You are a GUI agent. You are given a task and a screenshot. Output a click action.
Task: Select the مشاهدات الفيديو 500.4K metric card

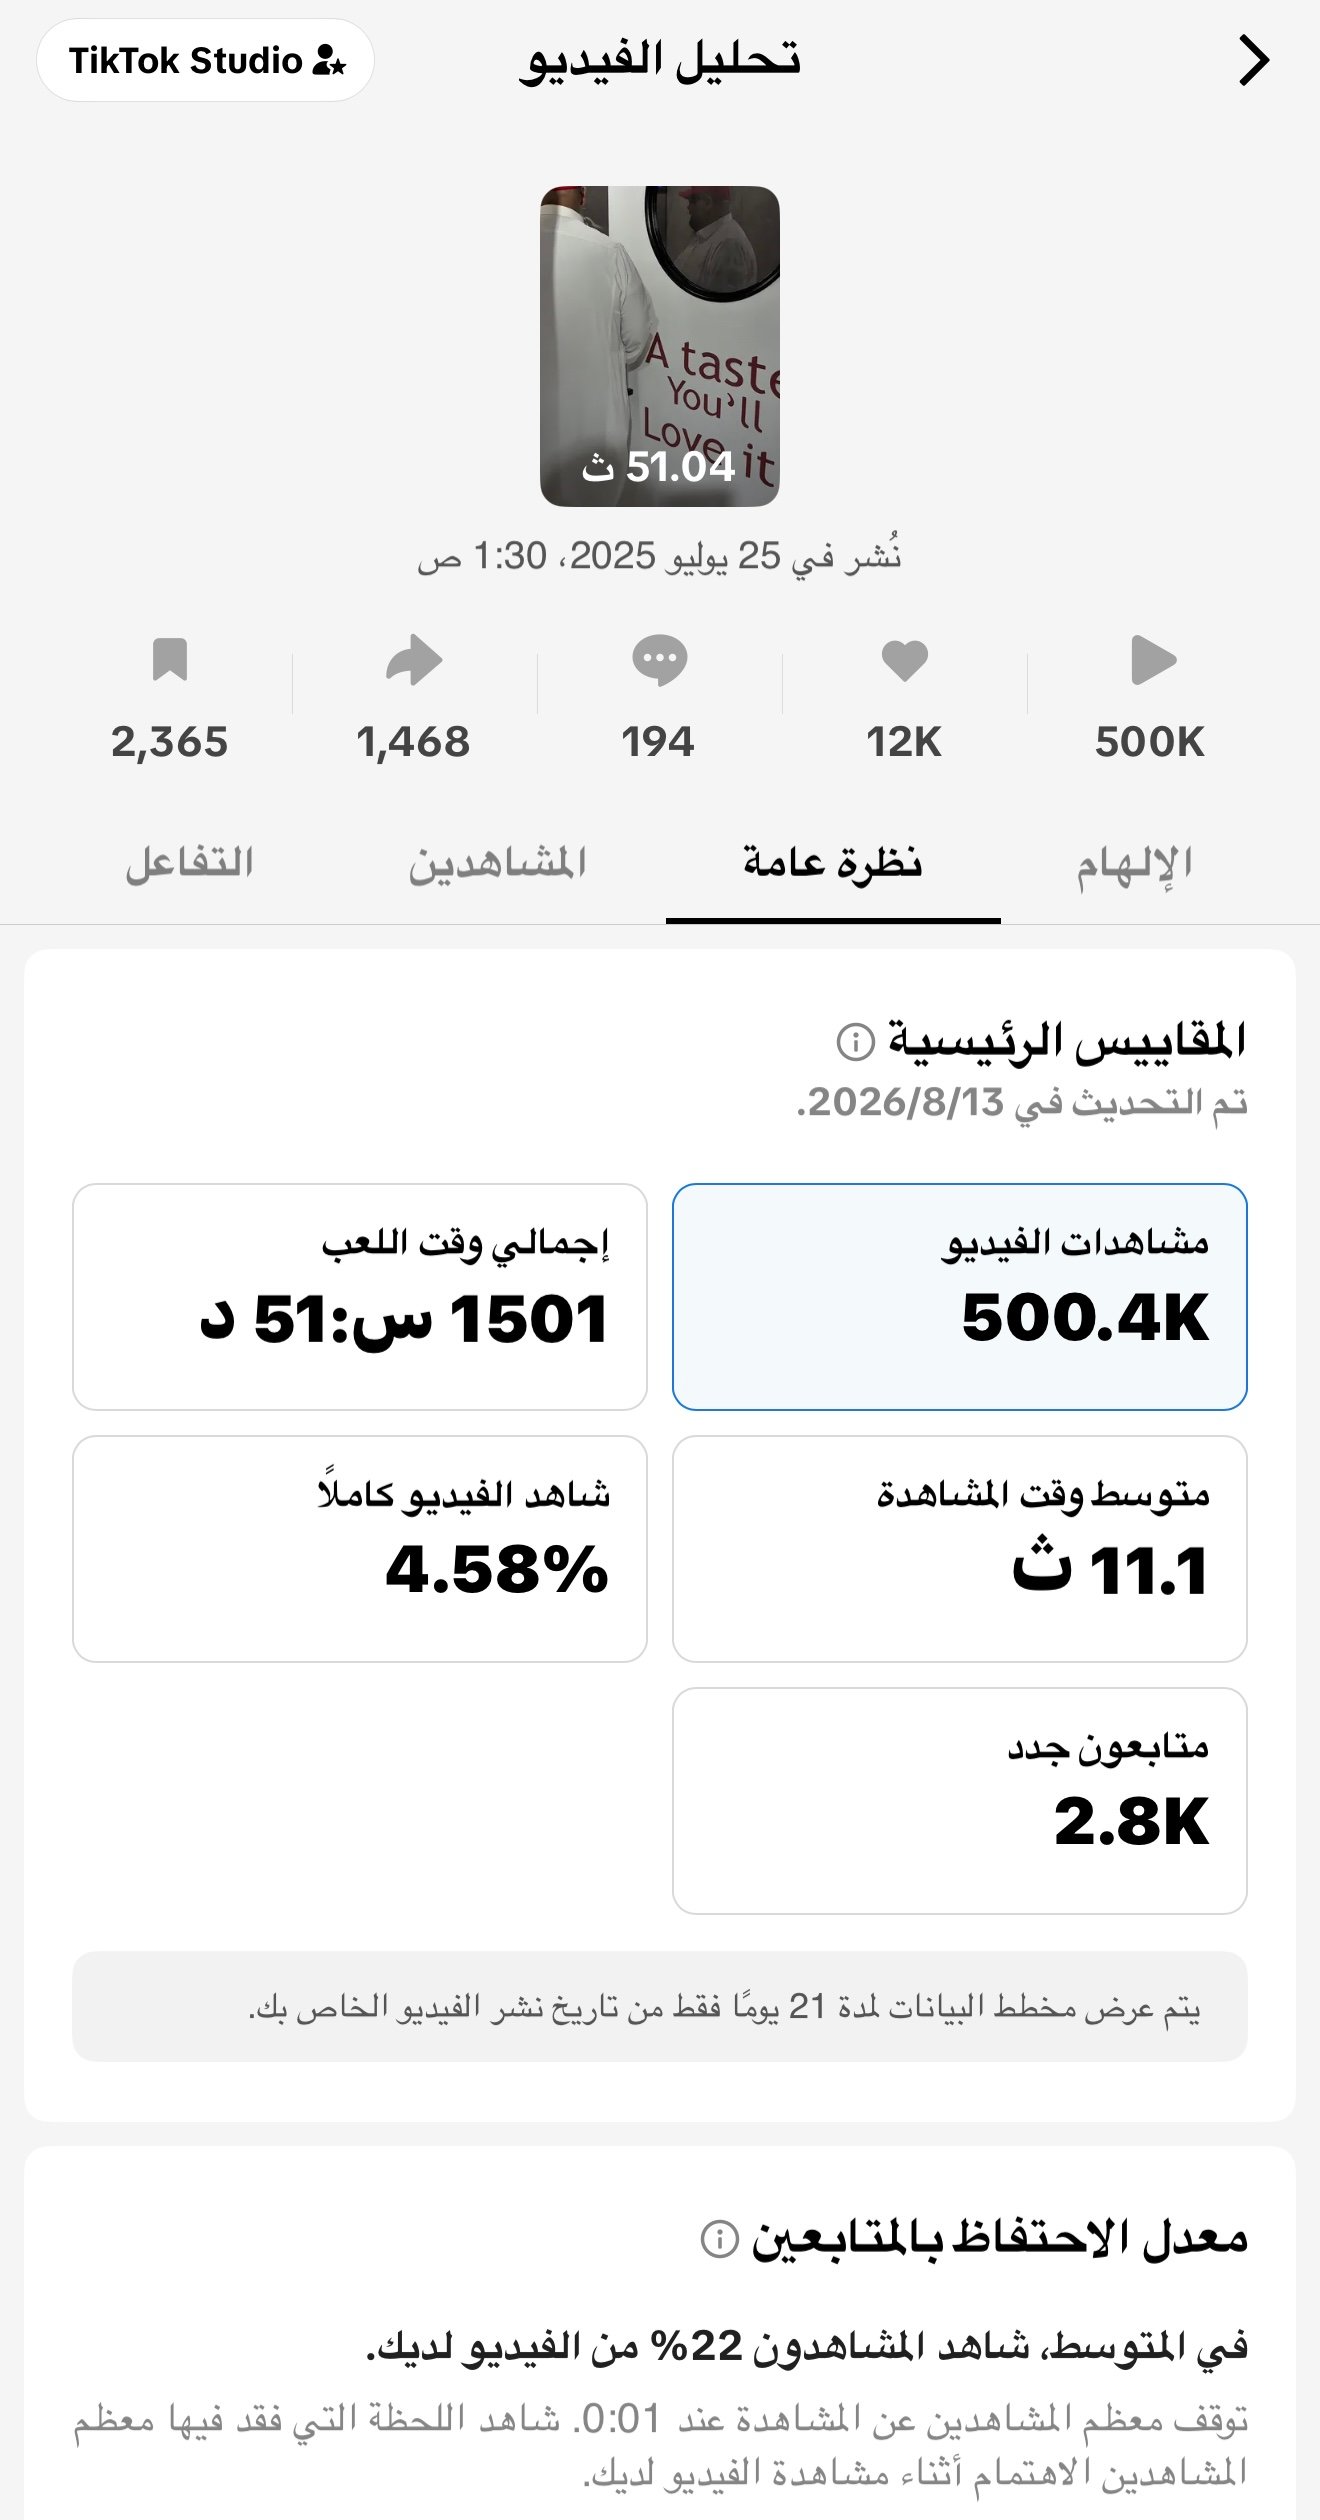[x=960, y=1297]
